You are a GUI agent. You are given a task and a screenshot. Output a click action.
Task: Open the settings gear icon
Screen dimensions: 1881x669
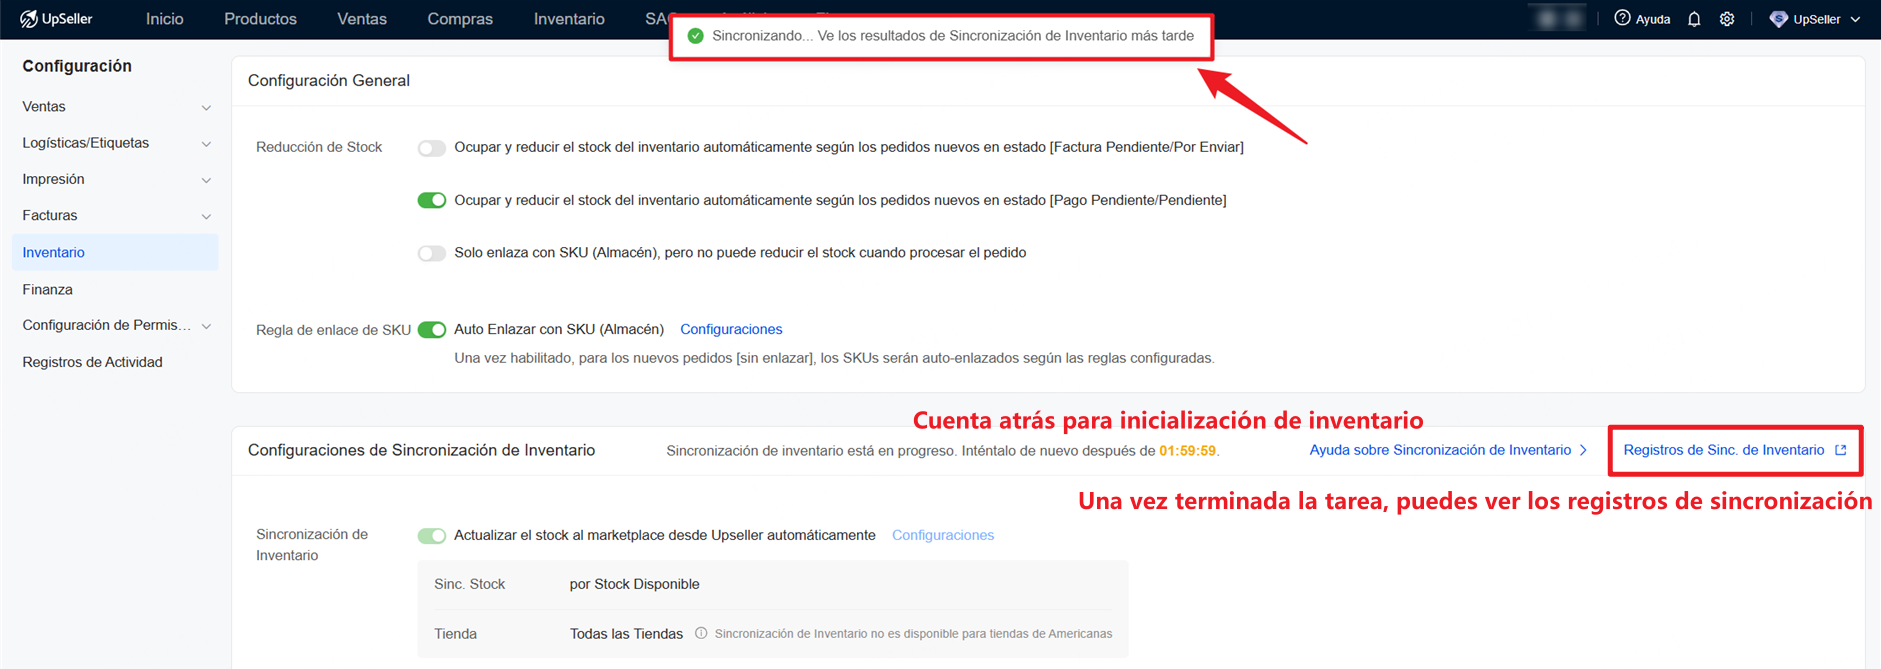click(1727, 19)
